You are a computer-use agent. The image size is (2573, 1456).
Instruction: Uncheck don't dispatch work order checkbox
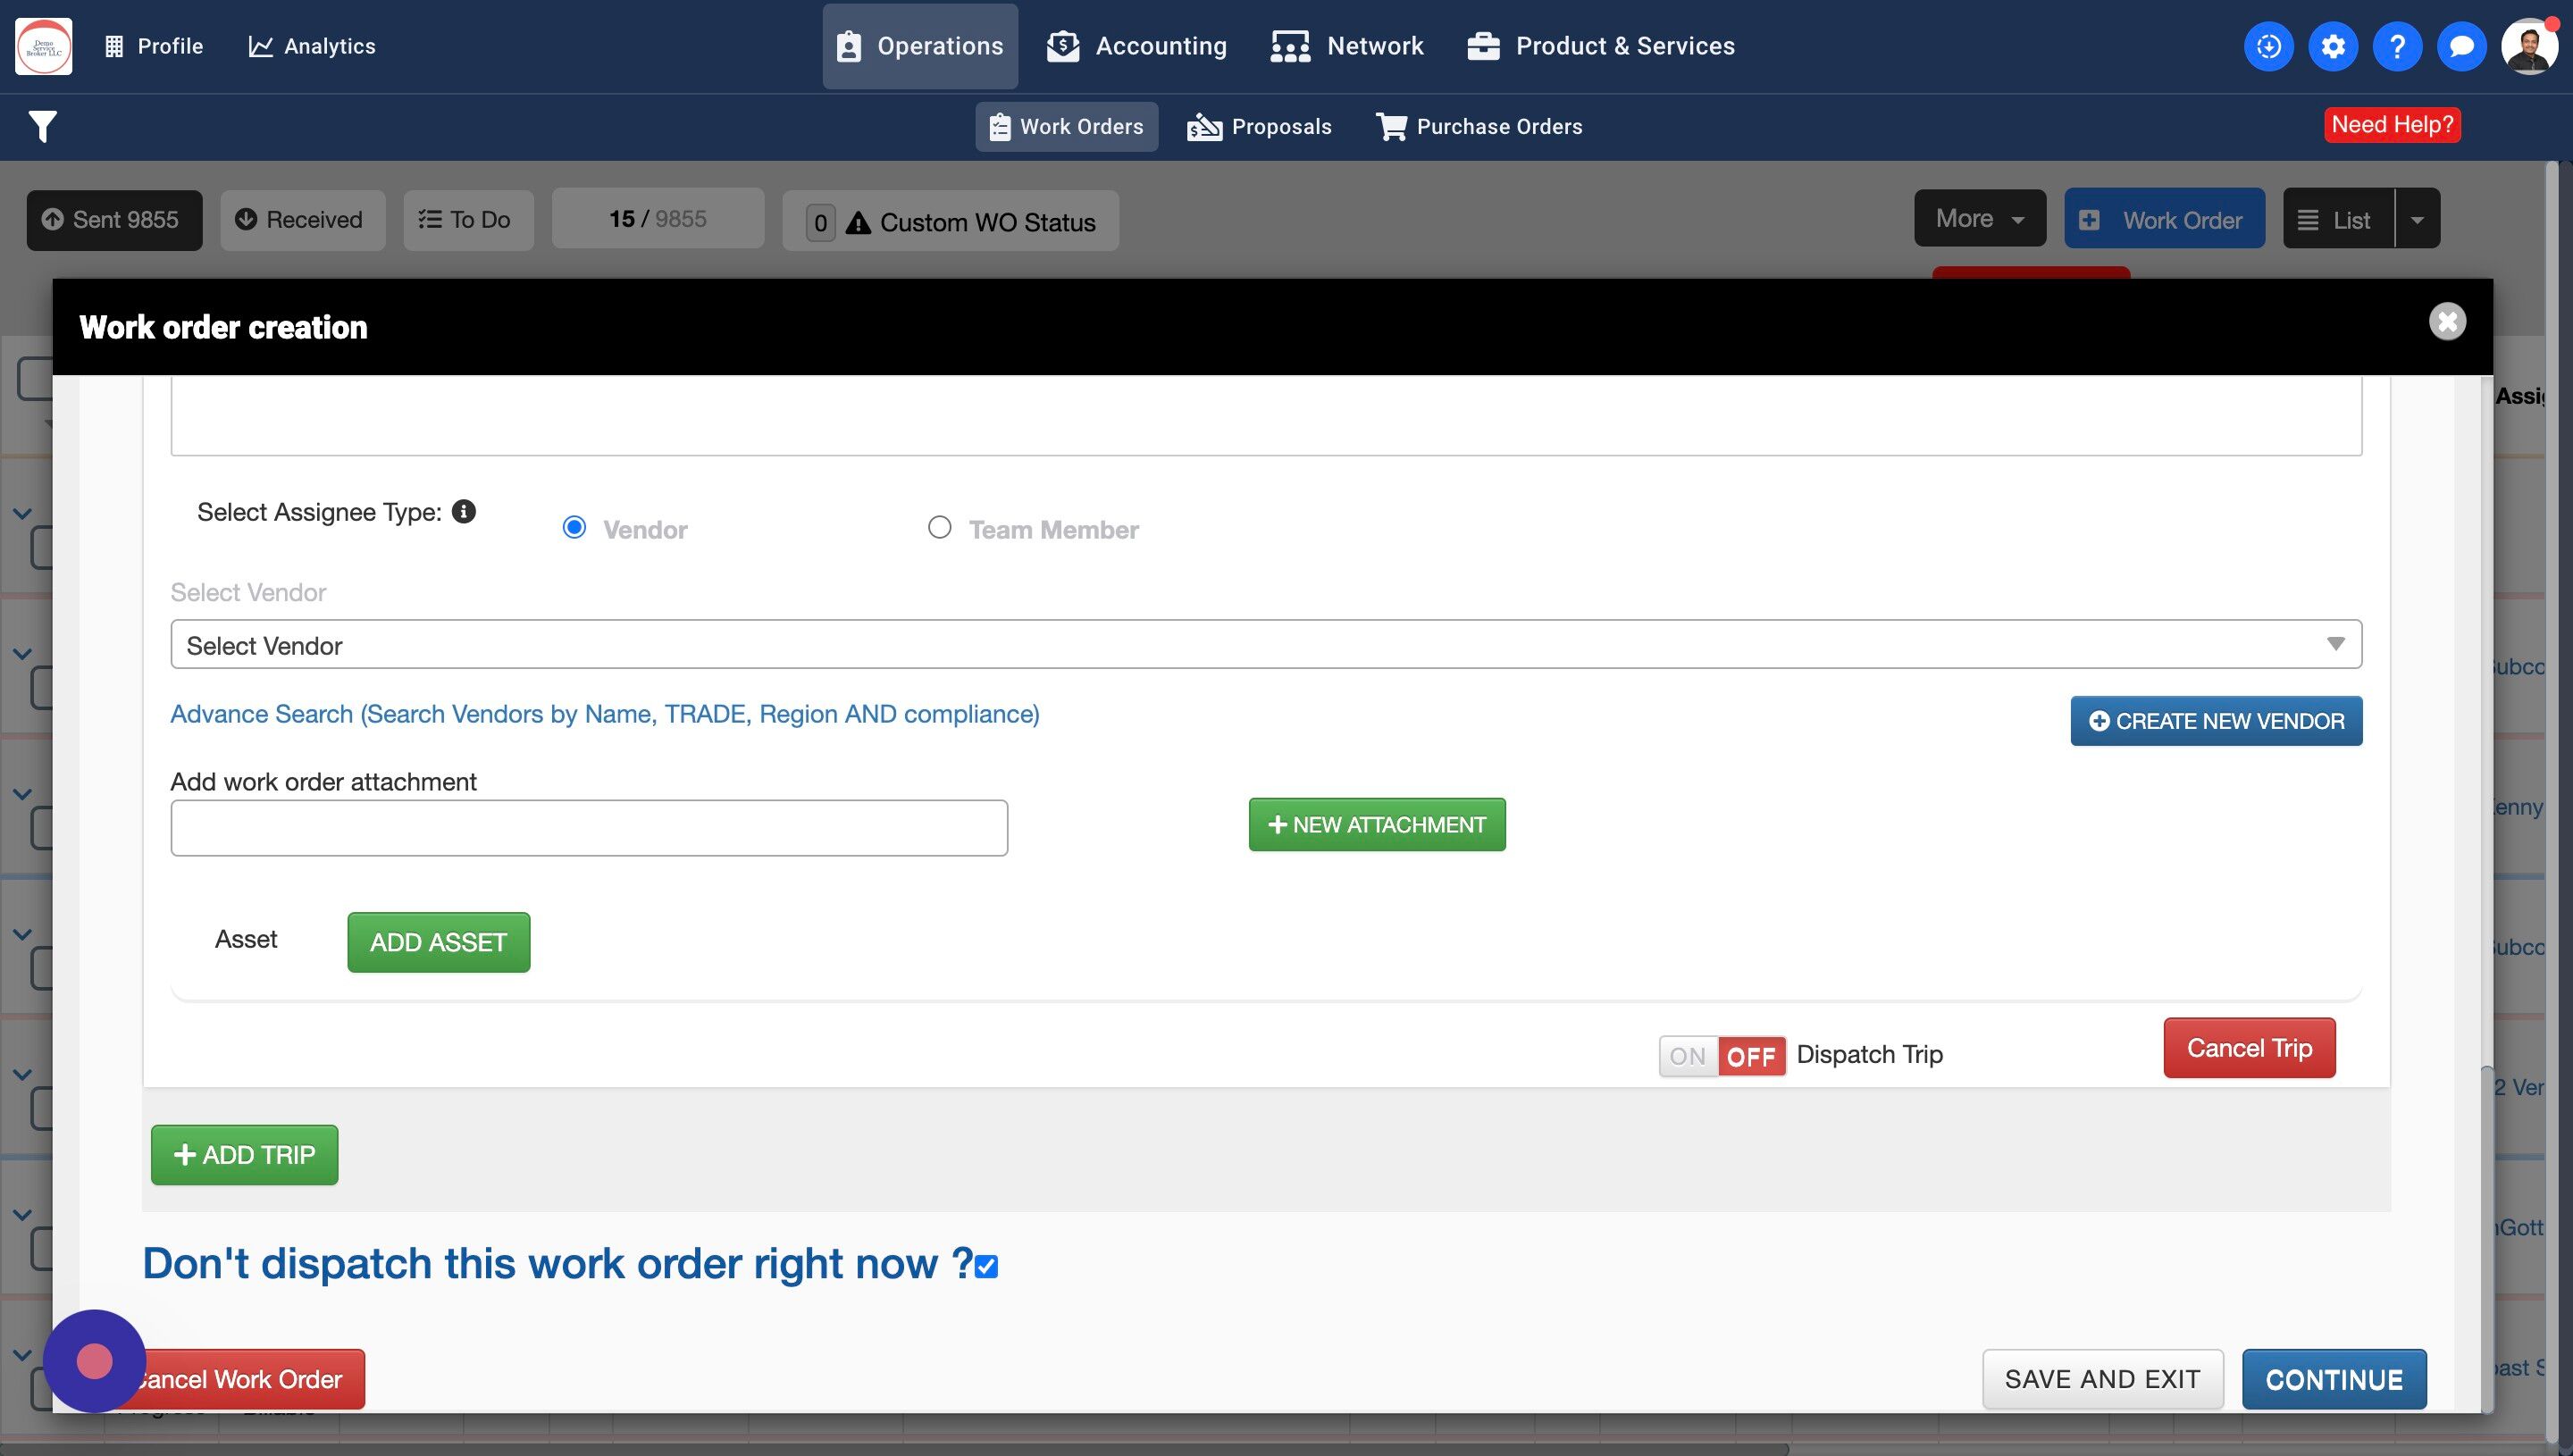point(986,1266)
